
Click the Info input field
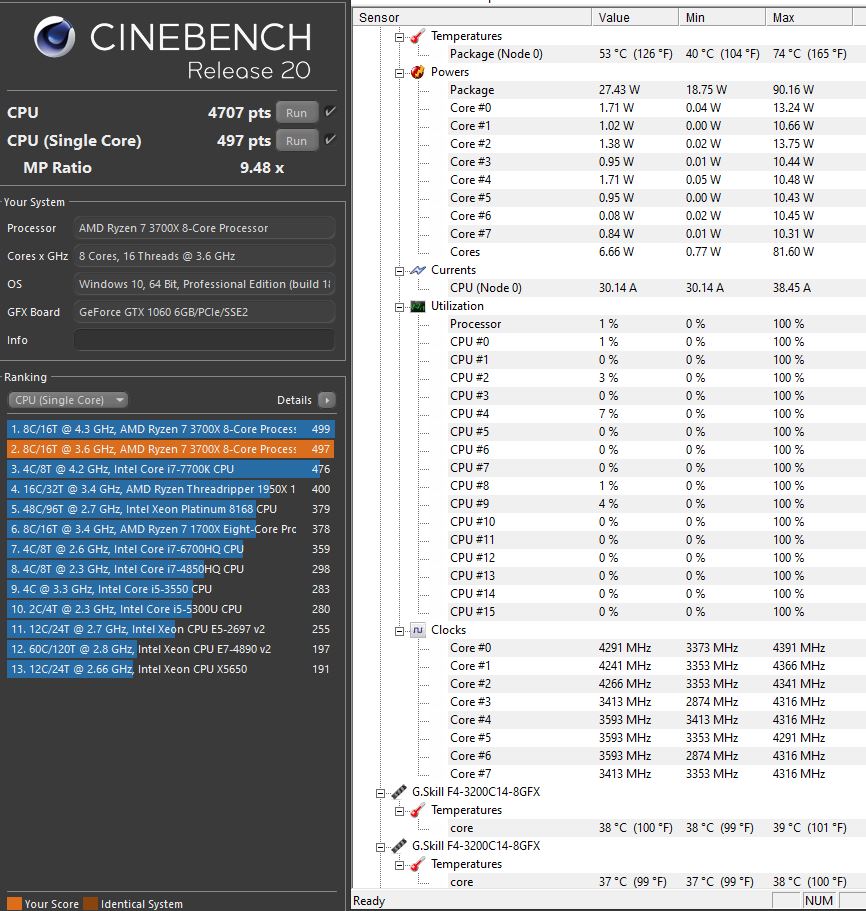204,340
